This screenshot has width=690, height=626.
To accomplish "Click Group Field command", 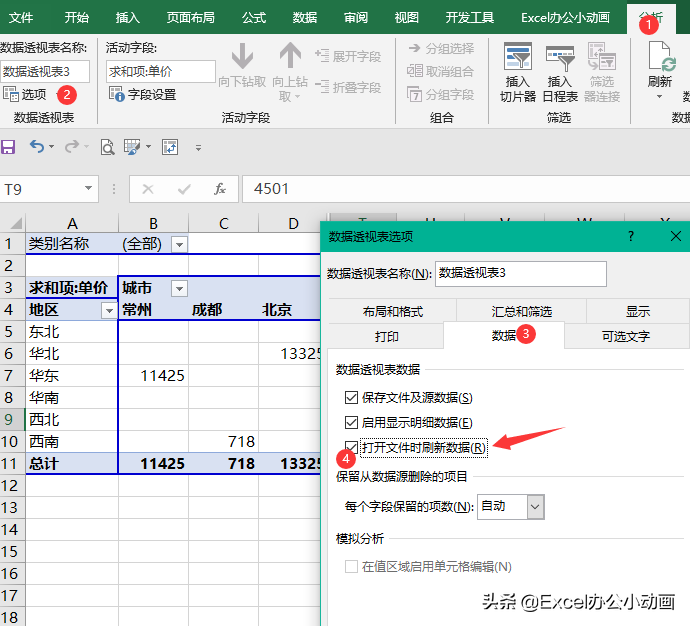I will tap(440, 95).
